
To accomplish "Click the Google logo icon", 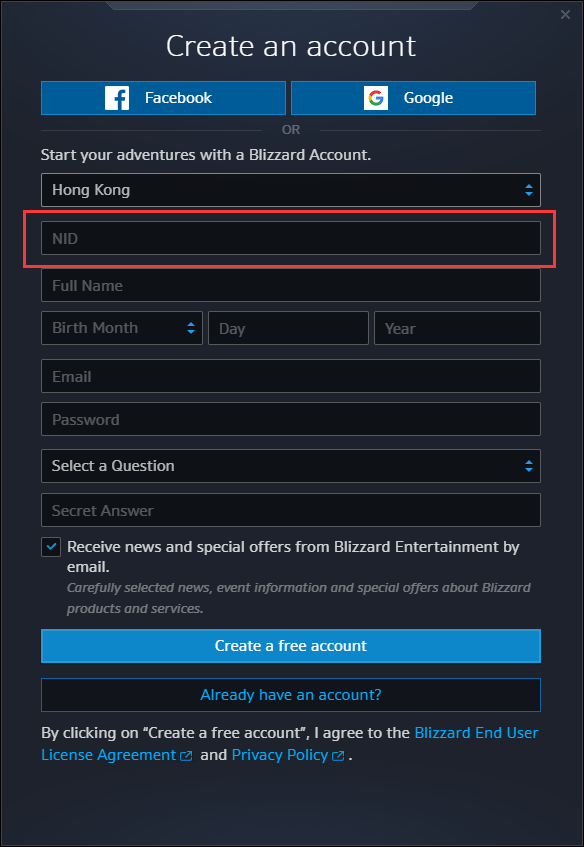I will (x=376, y=98).
